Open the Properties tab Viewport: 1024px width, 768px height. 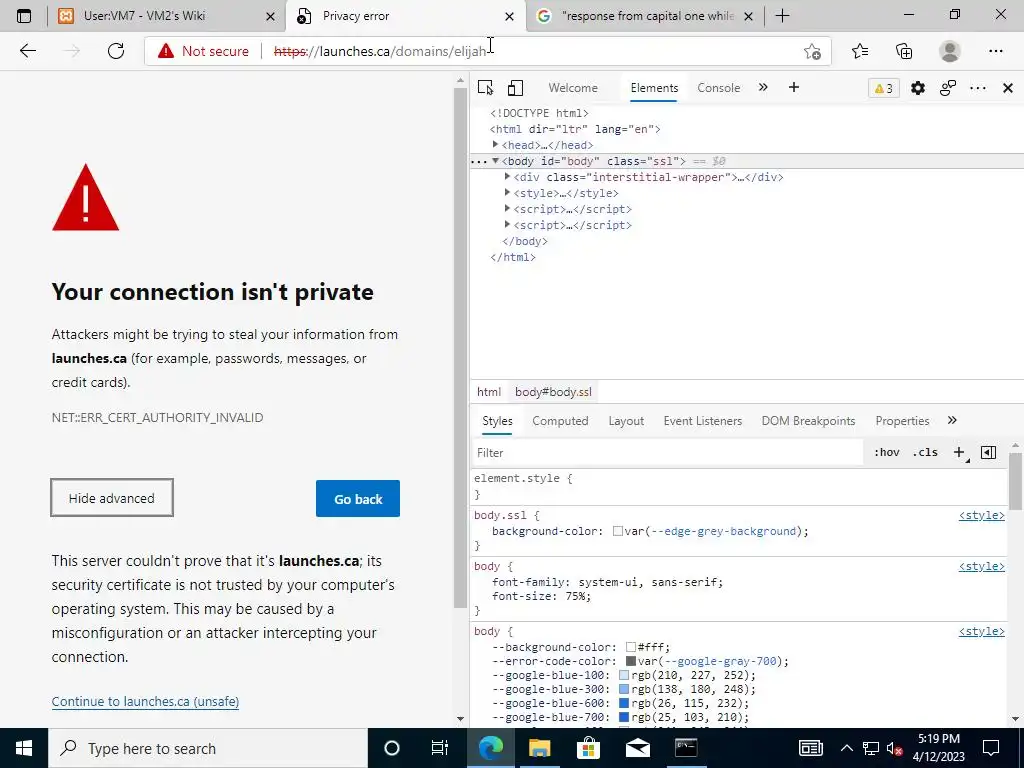(x=902, y=421)
